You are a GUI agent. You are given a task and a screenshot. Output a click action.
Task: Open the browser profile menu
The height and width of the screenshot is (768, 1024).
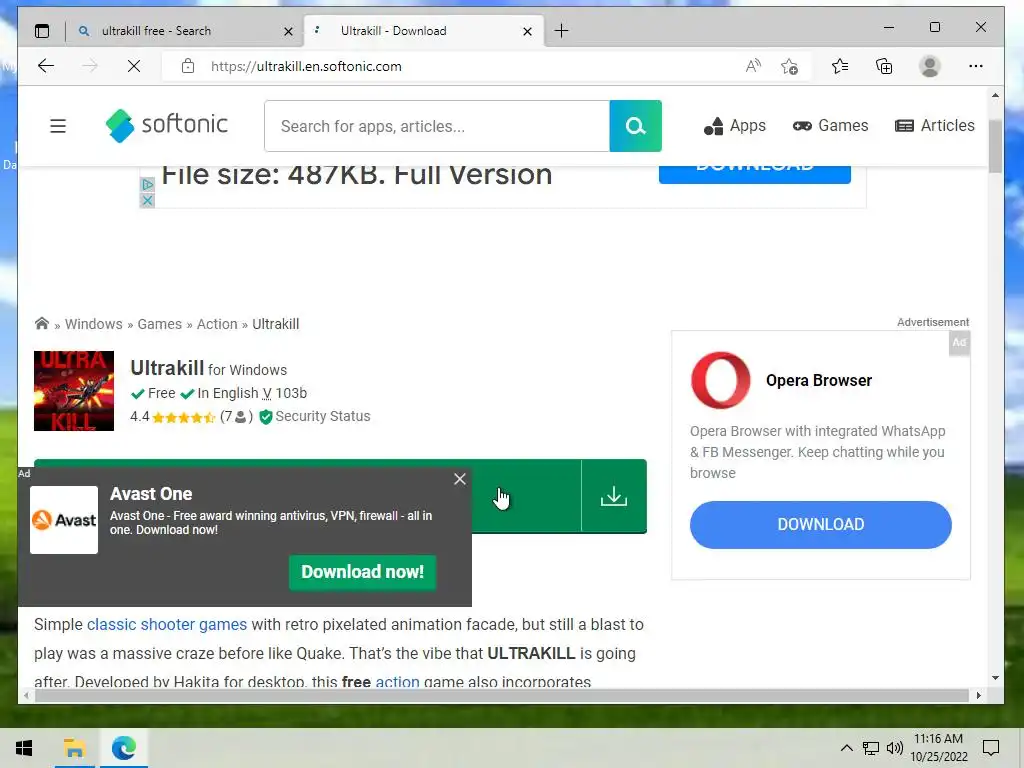(929, 66)
